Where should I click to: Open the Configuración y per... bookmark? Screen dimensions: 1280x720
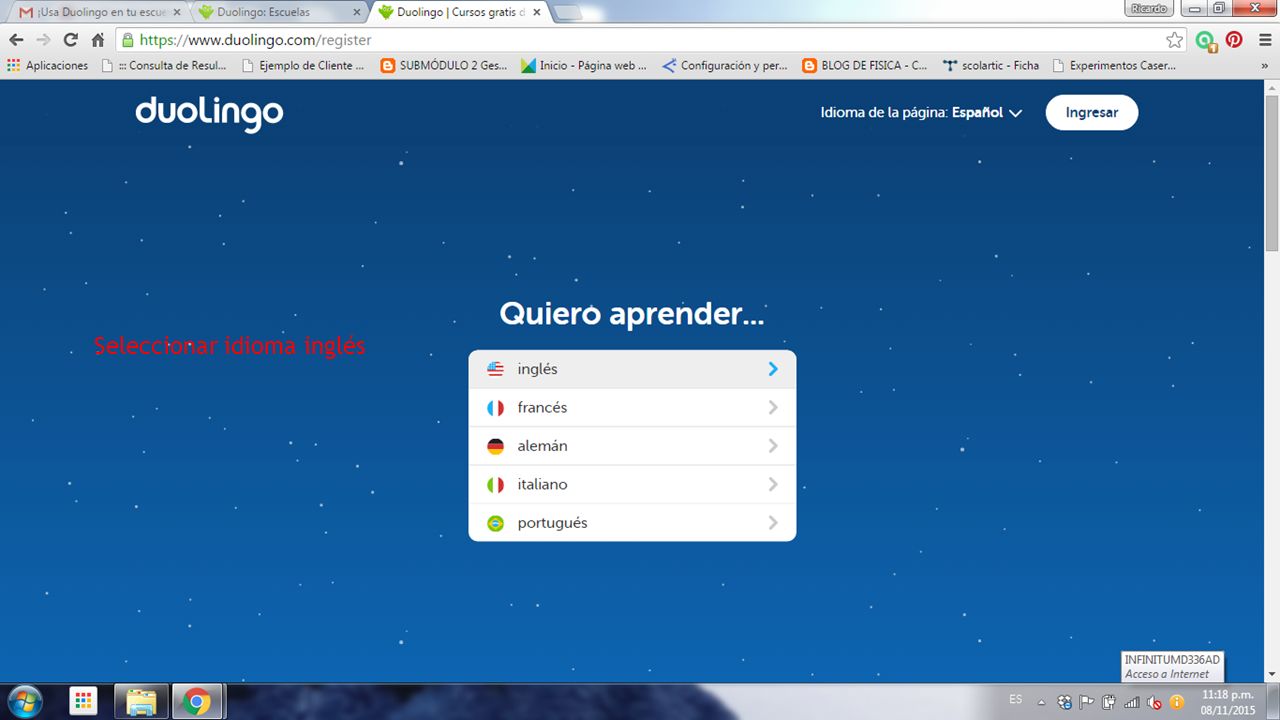(x=726, y=65)
